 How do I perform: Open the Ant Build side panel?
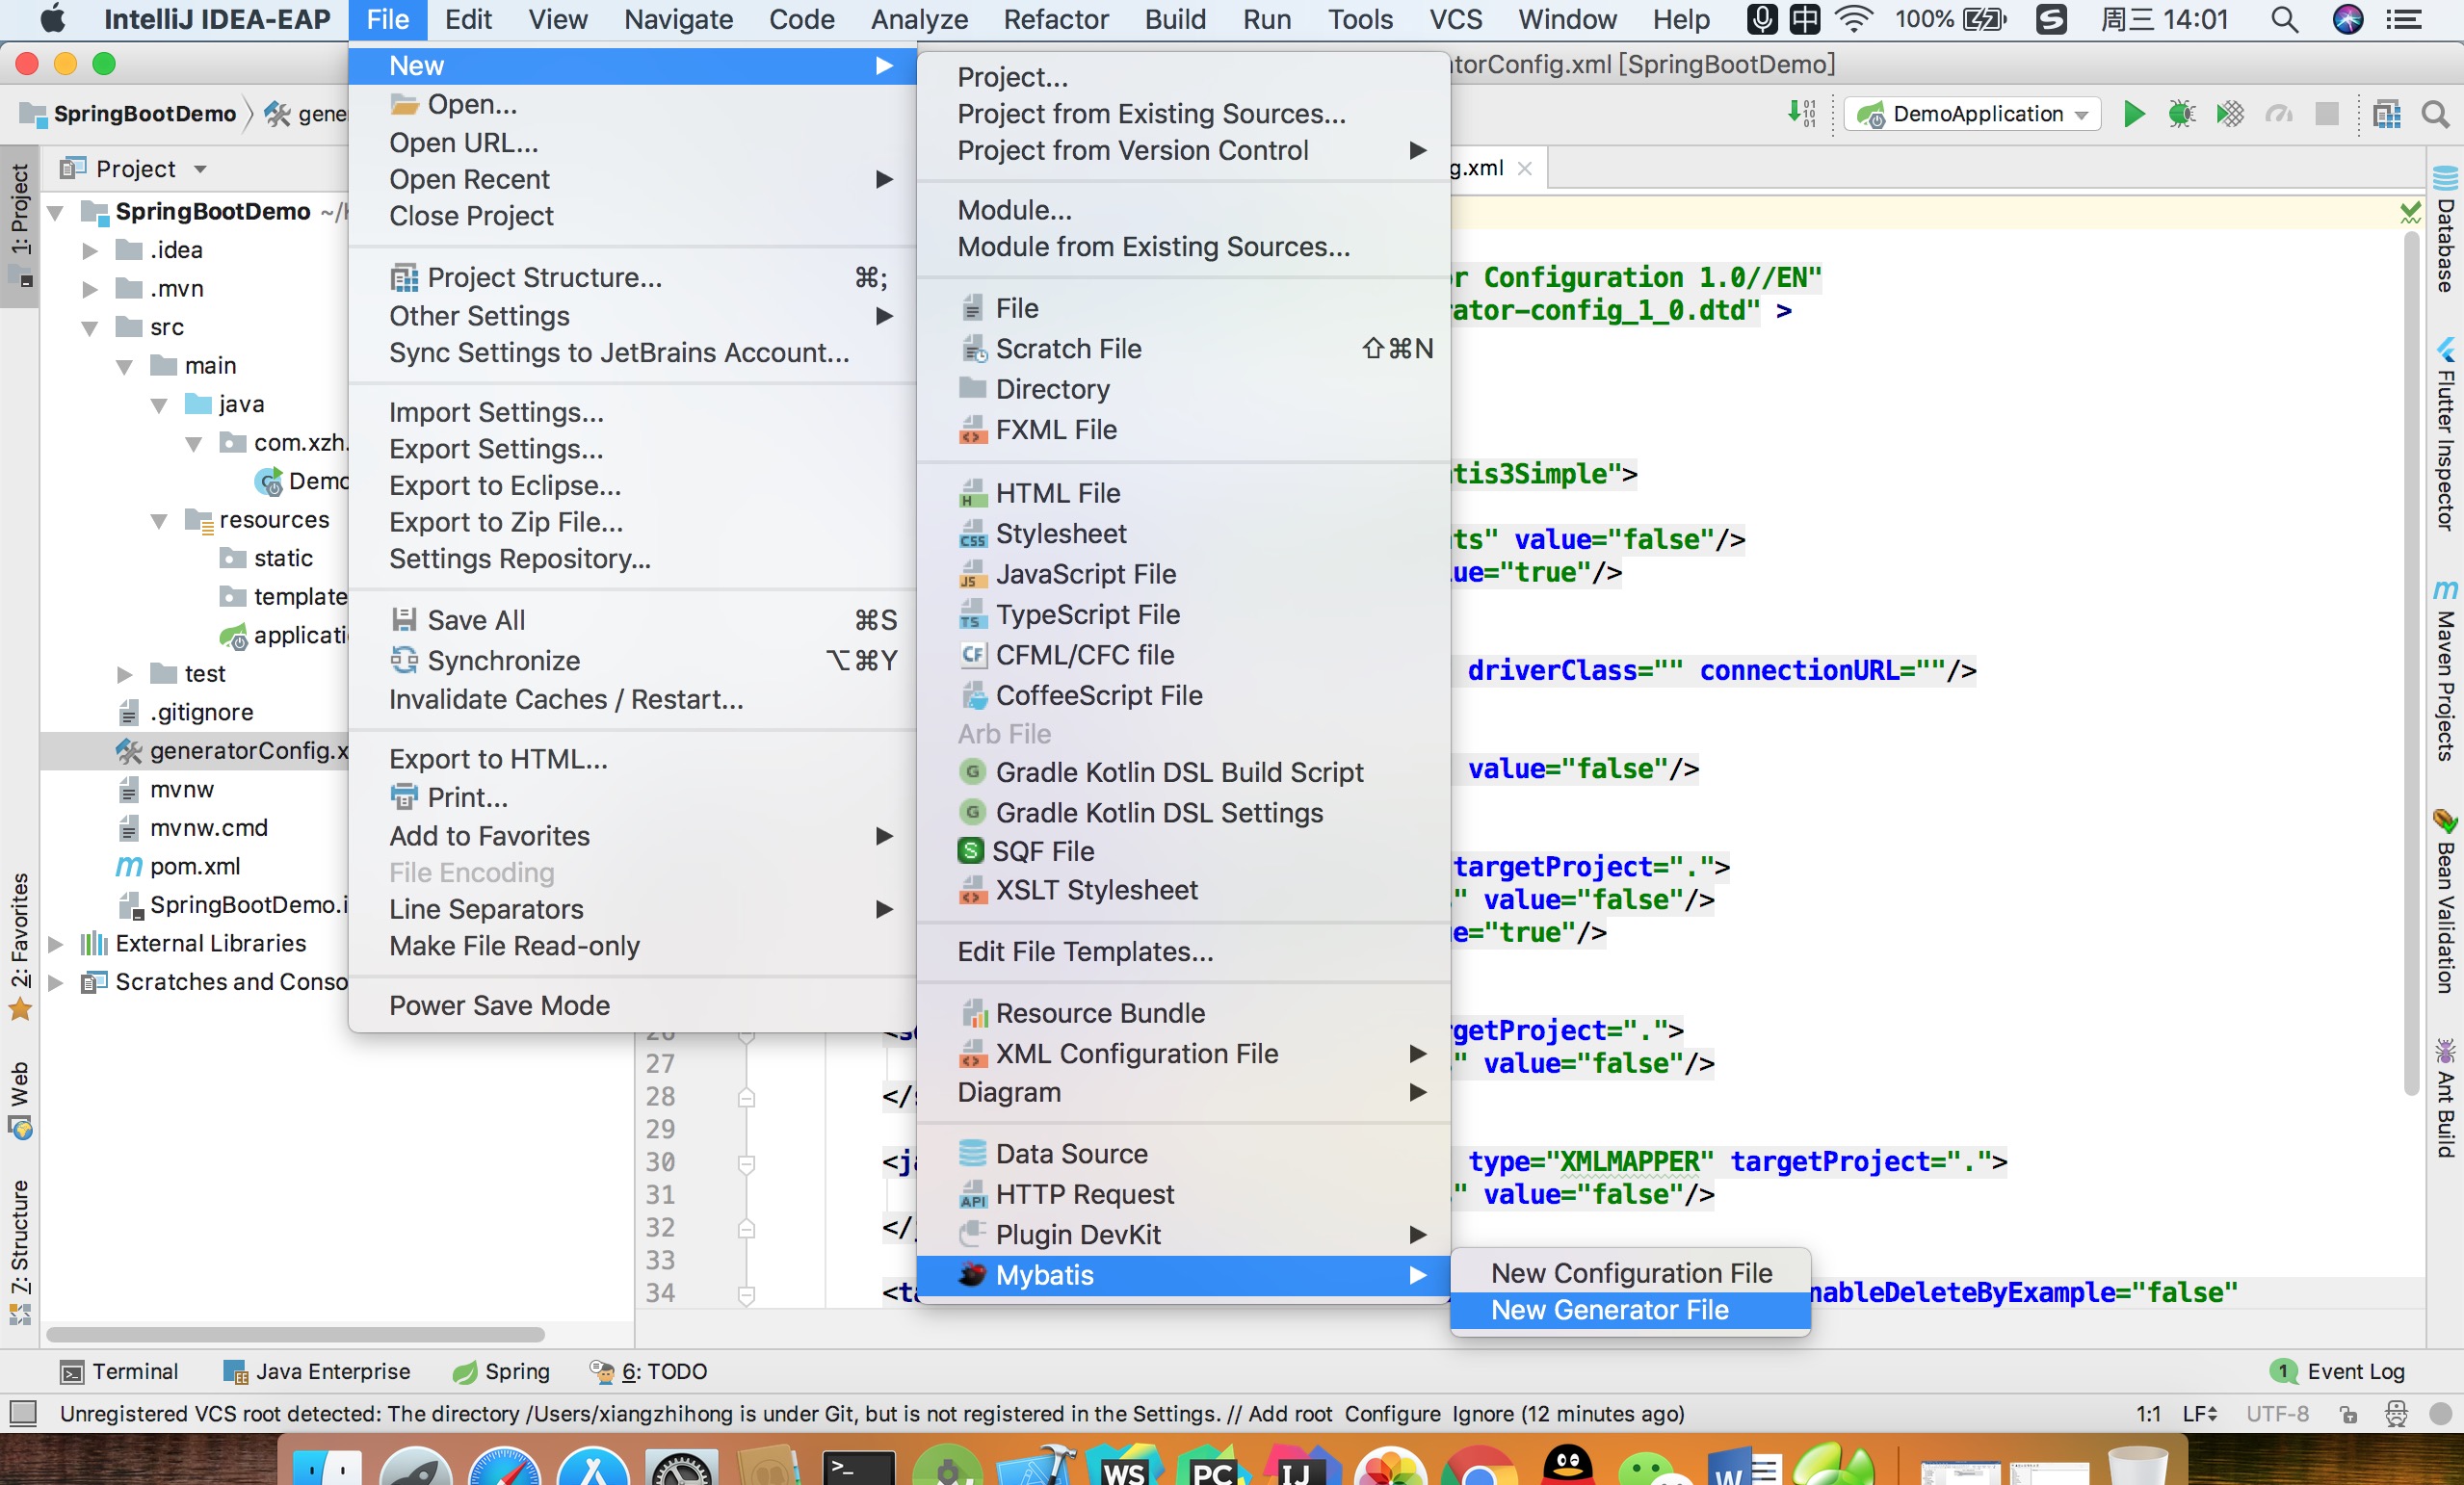pos(2444,1098)
